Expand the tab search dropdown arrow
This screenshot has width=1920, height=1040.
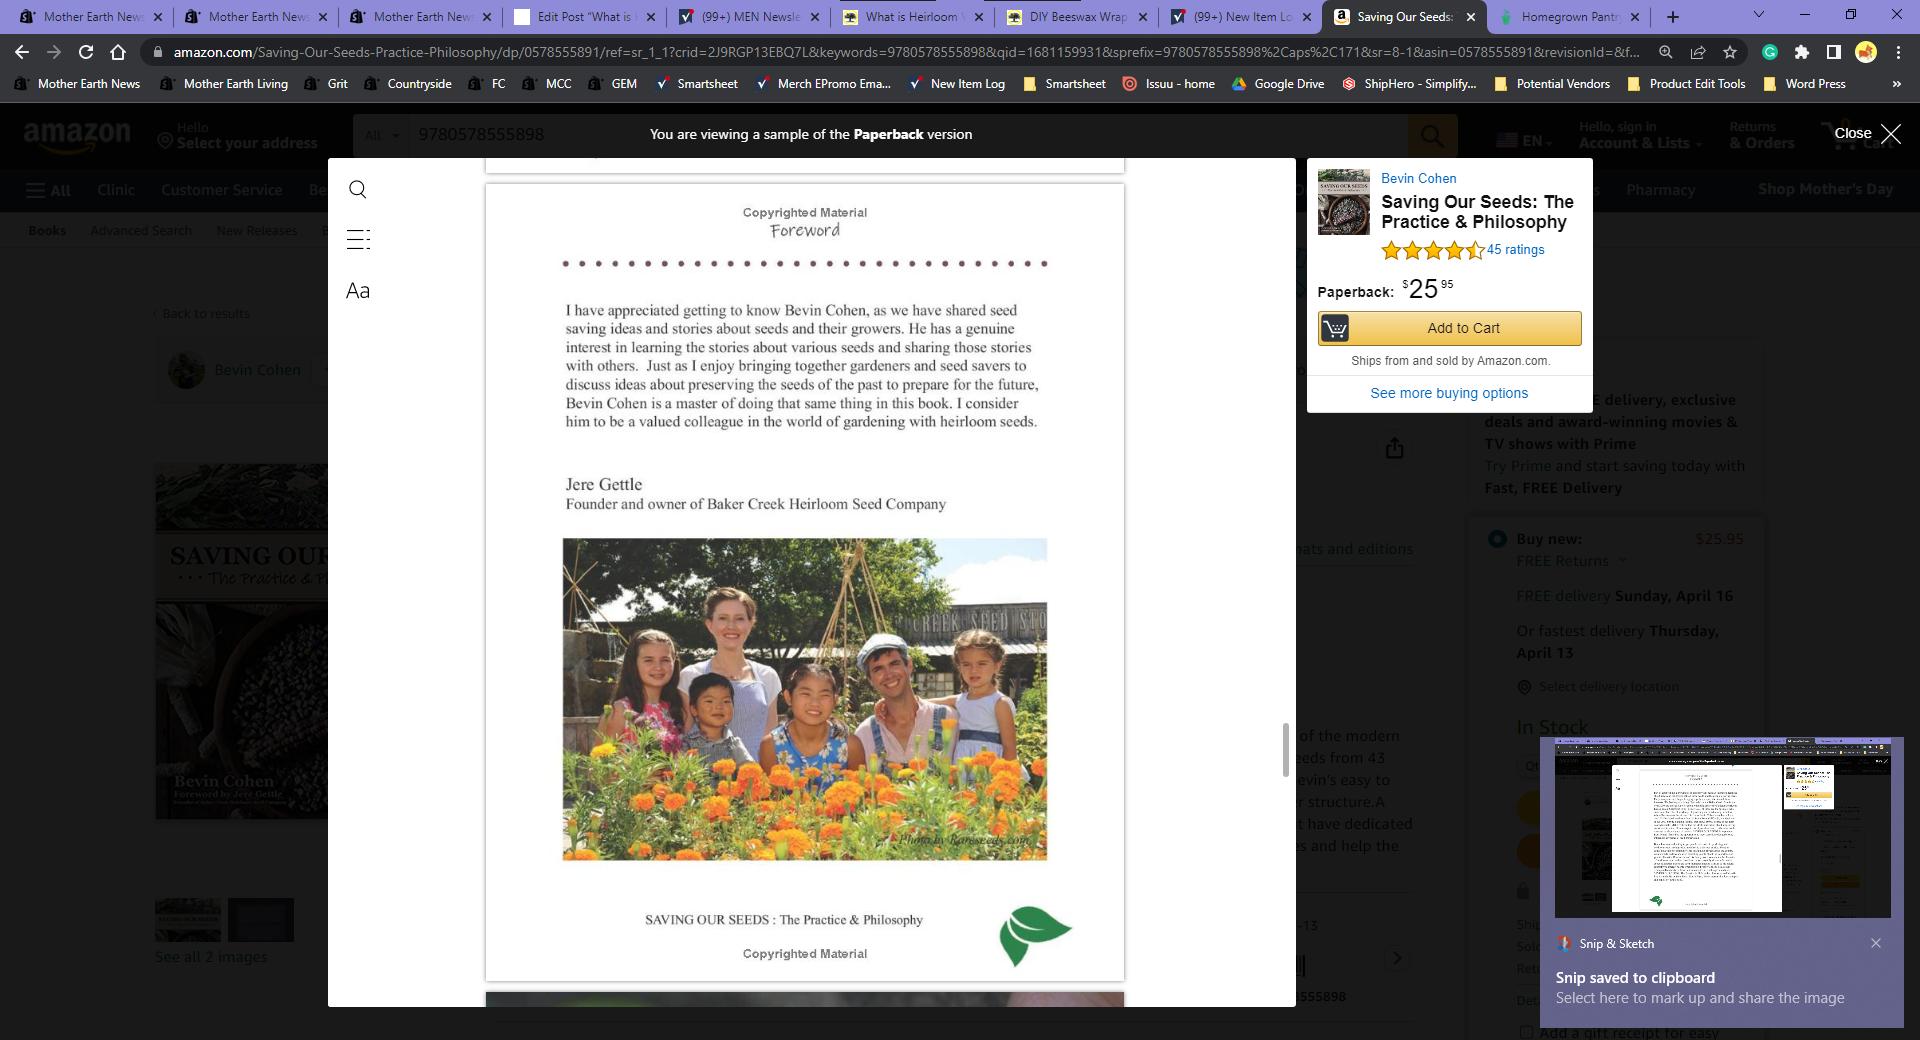tap(1759, 15)
